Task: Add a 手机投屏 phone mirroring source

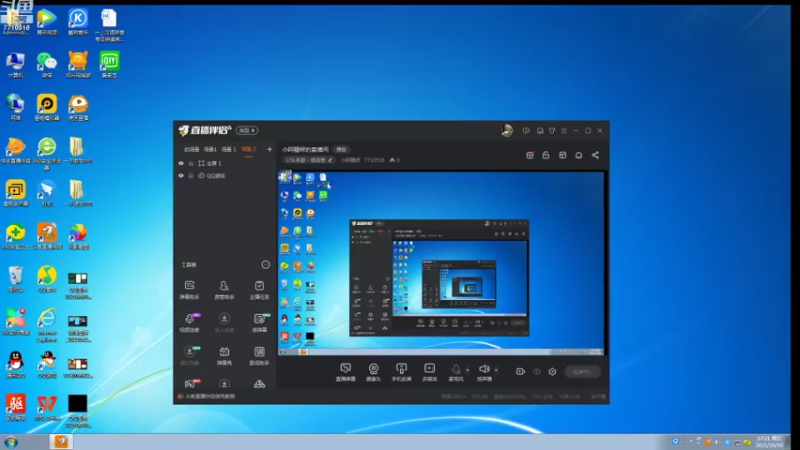Action: pyautogui.click(x=402, y=372)
